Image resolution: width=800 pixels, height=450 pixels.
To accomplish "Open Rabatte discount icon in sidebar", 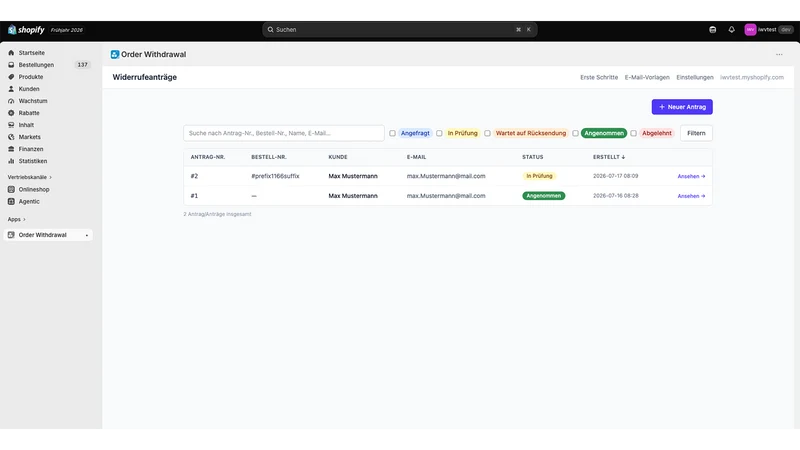I will 11,113.
